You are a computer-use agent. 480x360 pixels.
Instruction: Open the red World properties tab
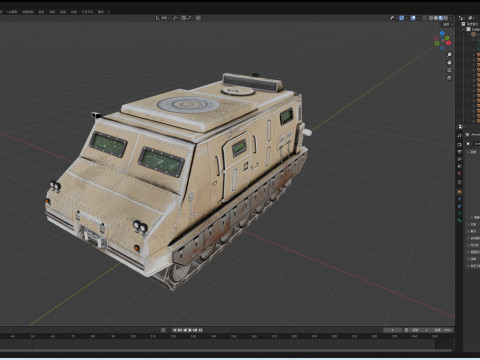459,173
